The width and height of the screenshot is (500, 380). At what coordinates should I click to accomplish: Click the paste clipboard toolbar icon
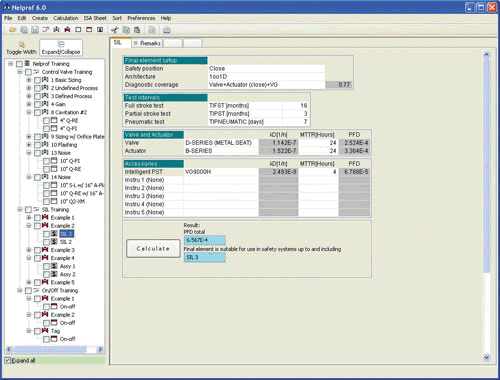[x=137, y=30]
